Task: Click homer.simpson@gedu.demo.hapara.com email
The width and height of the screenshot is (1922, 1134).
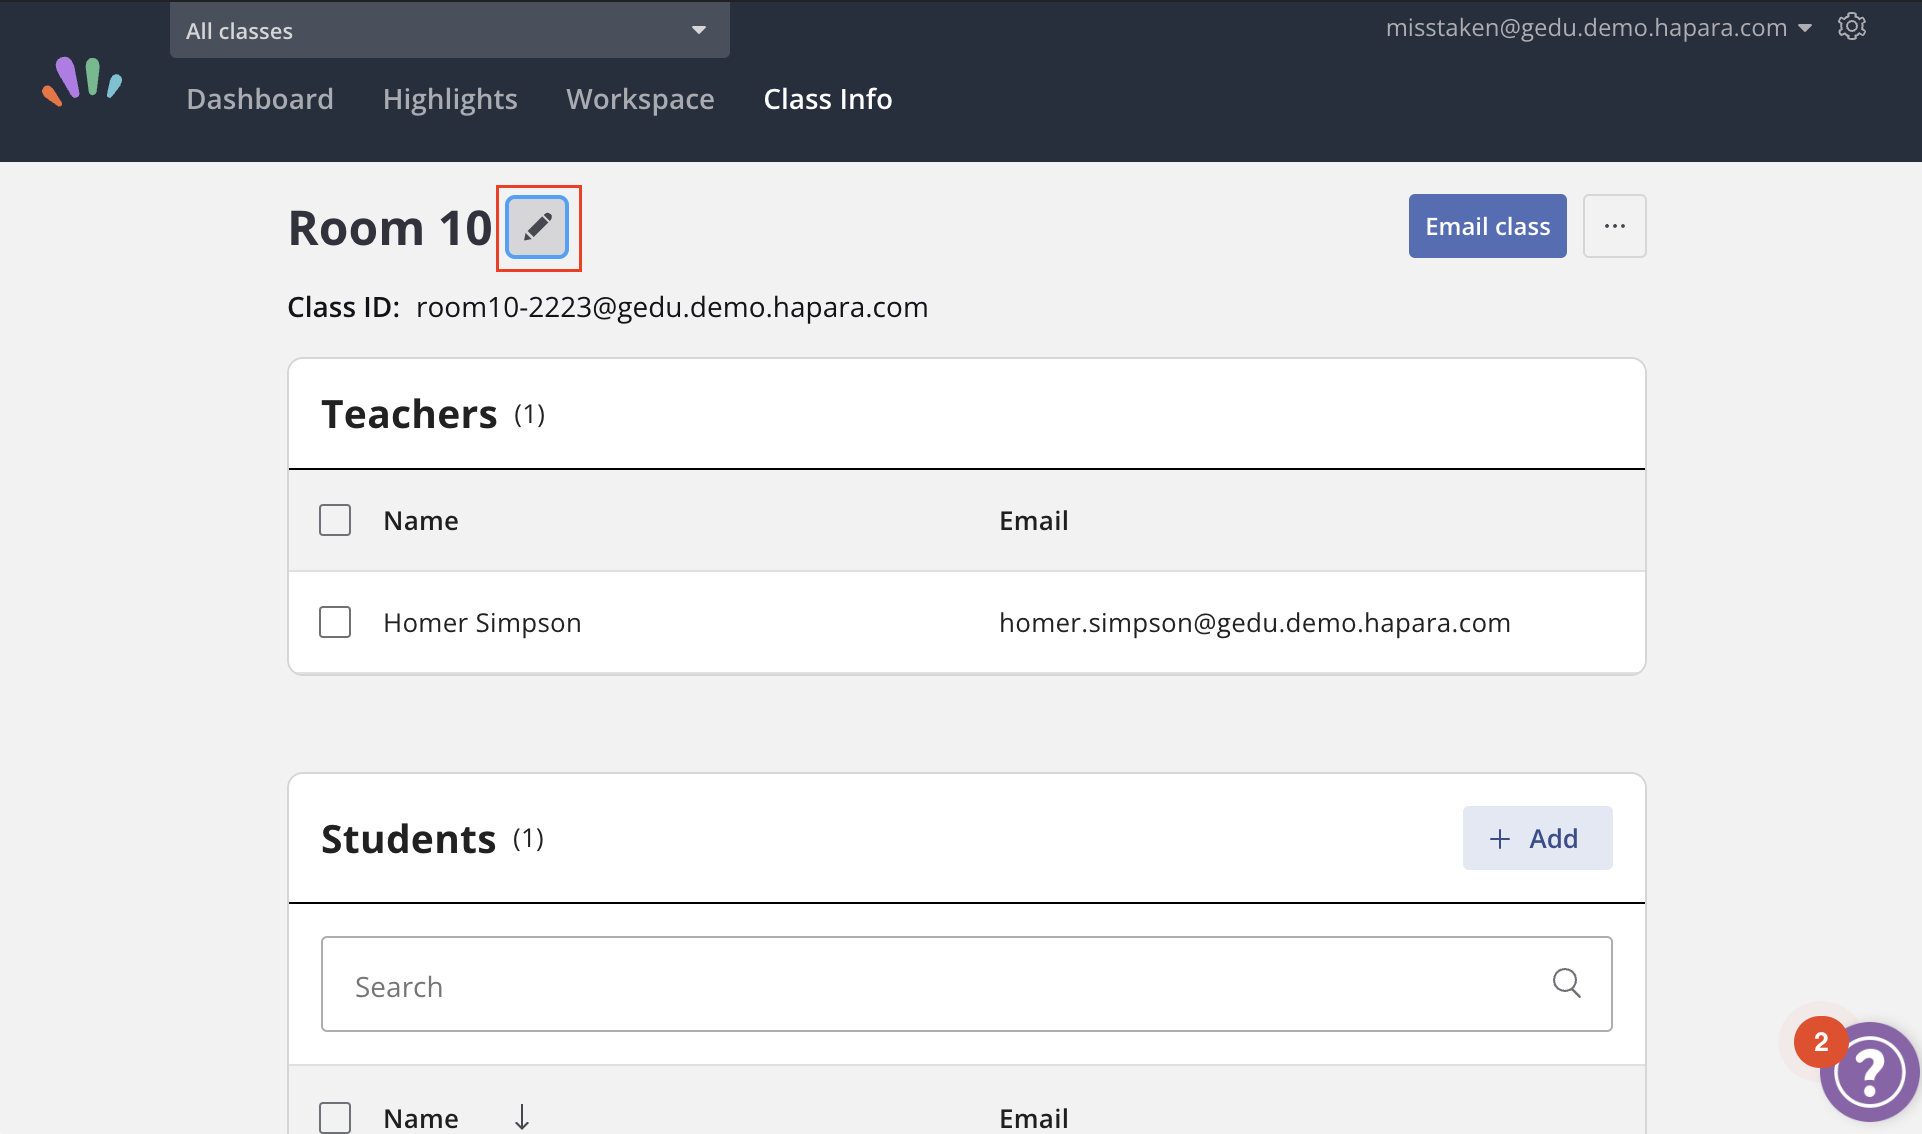Action: [1255, 623]
